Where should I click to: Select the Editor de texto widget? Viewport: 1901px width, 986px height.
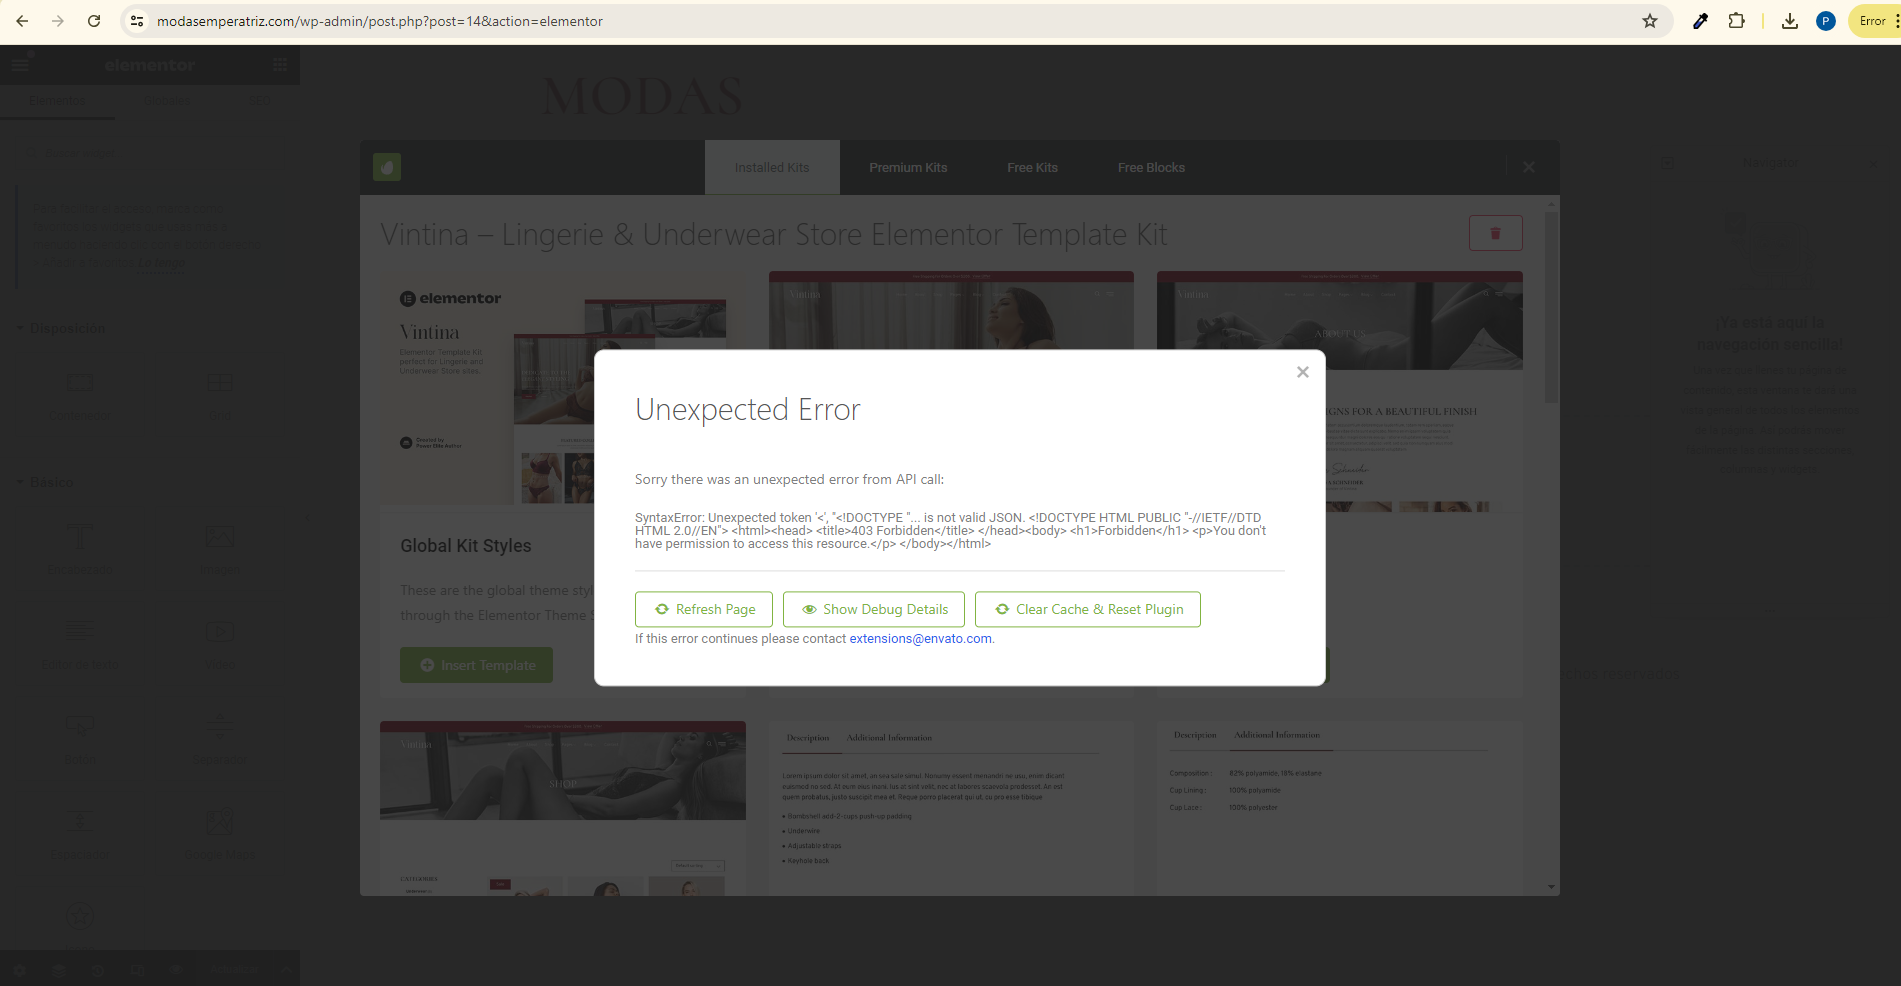[80, 645]
